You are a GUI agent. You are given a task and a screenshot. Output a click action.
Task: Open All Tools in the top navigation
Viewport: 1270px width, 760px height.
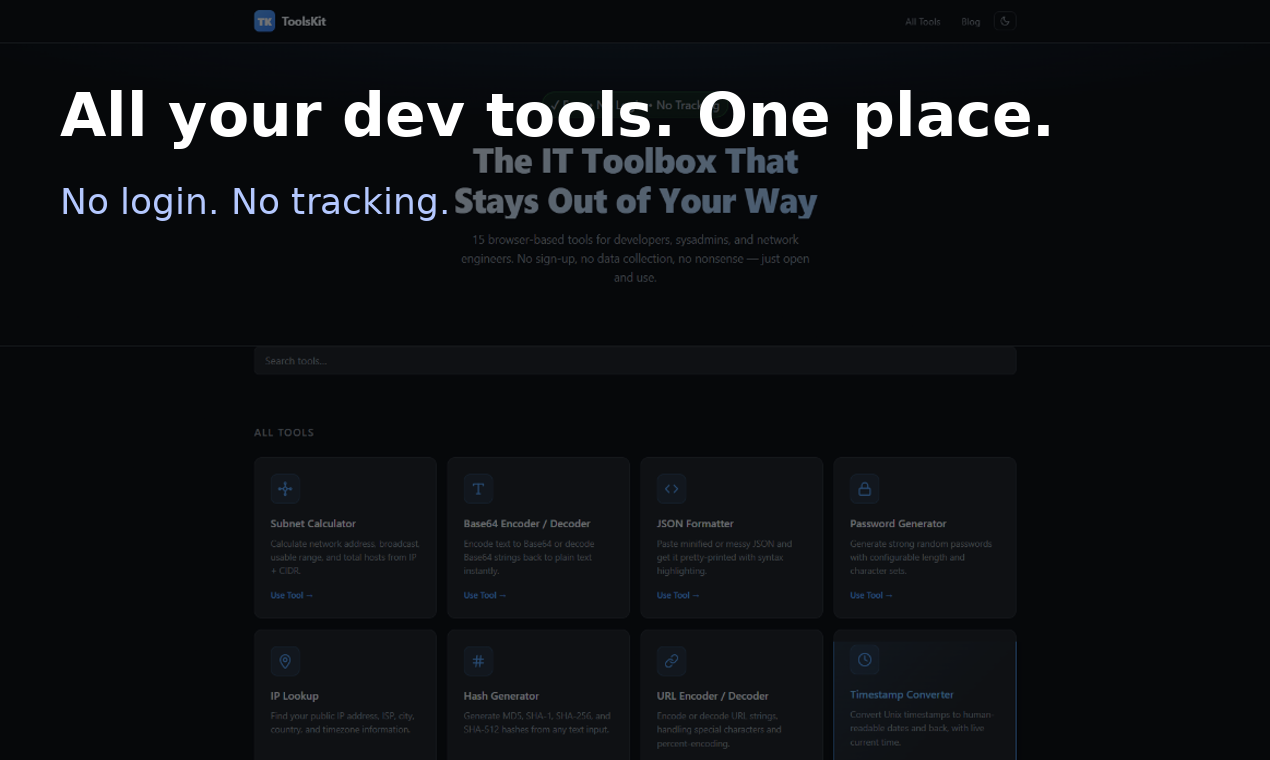click(x=923, y=22)
